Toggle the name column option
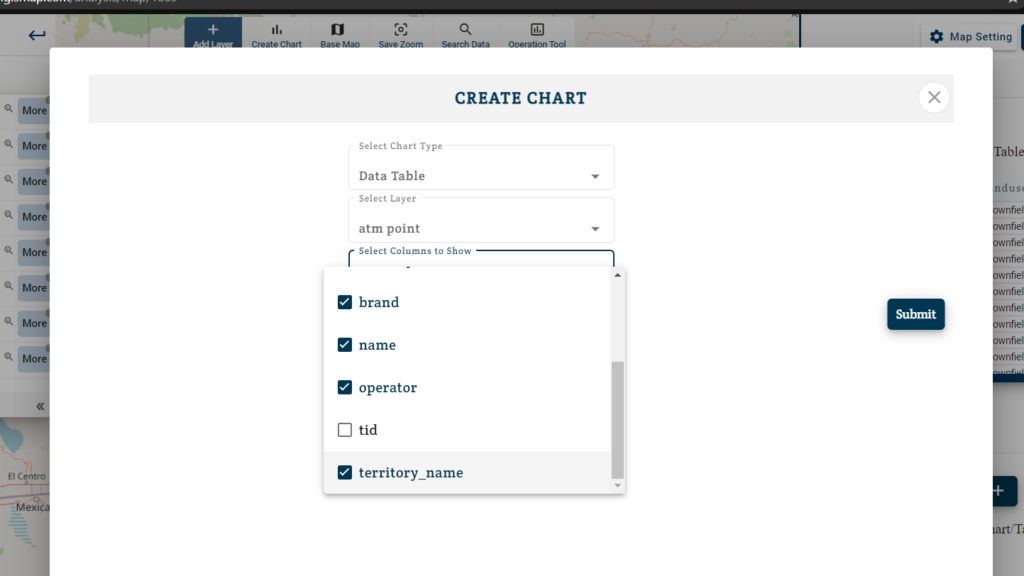Image resolution: width=1024 pixels, height=576 pixels. tap(345, 345)
